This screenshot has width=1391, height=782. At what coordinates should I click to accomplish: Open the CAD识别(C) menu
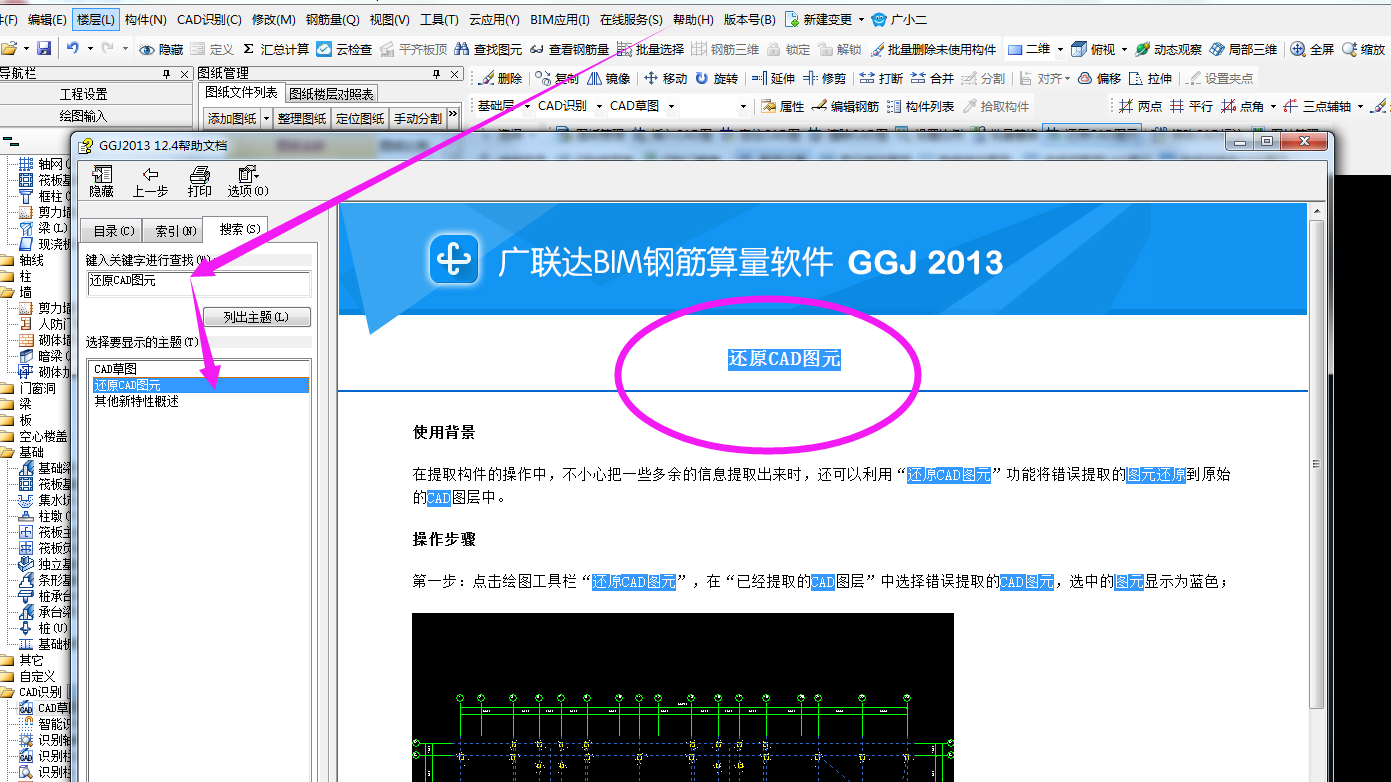210,19
